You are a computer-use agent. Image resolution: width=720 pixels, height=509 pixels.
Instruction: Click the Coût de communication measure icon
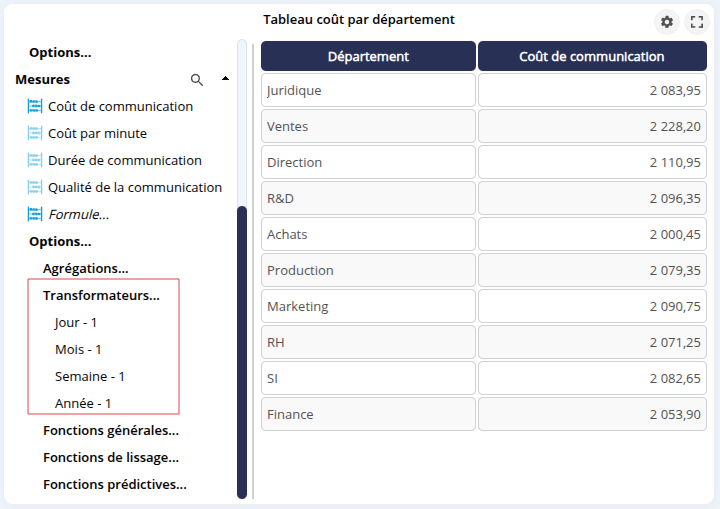(35, 106)
